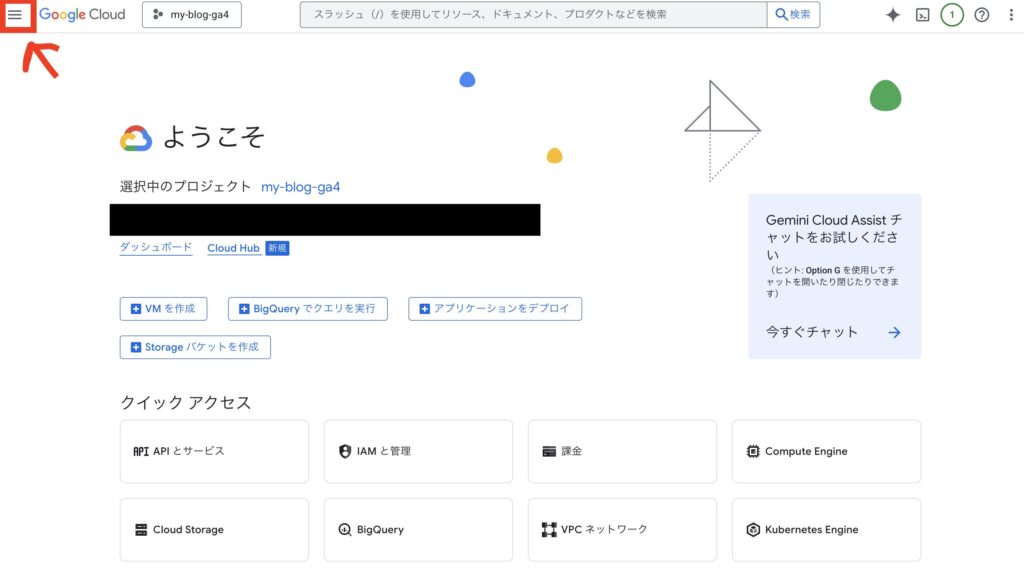
Task: Open 課金 billing quick access card
Action: click(x=622, y=451)
